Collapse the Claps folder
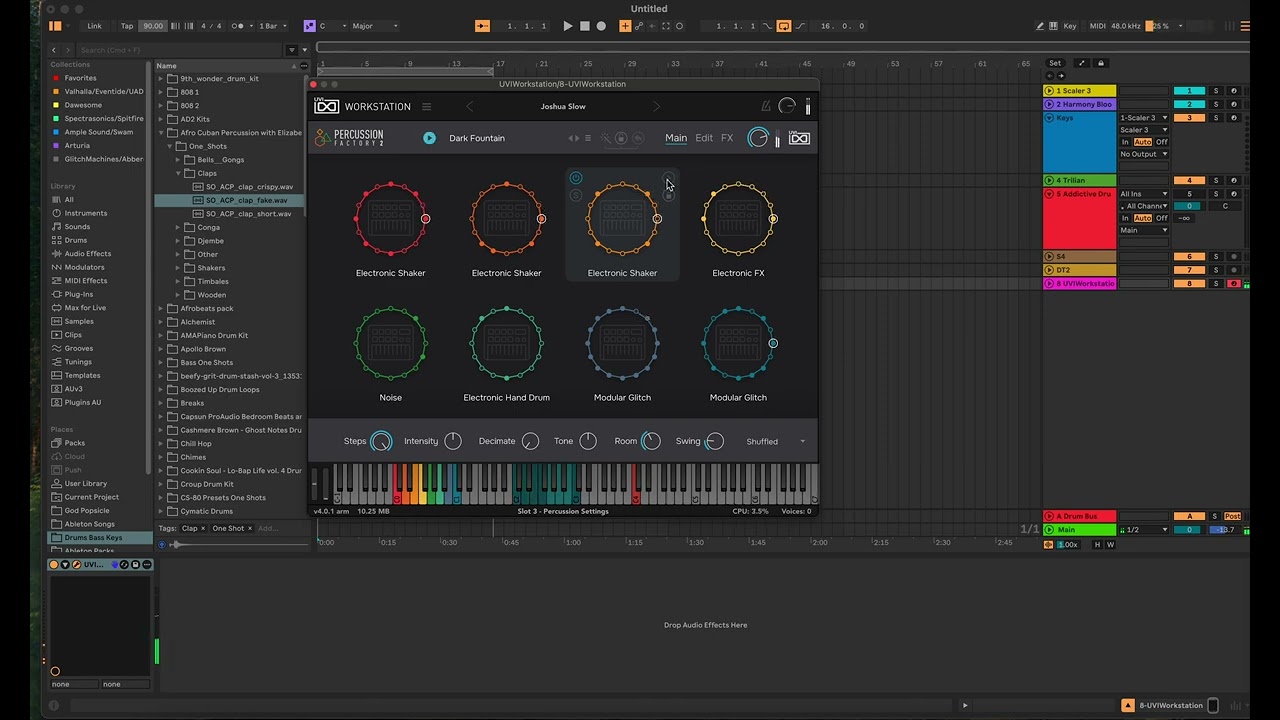The image size is (1280, 720). 178,173
